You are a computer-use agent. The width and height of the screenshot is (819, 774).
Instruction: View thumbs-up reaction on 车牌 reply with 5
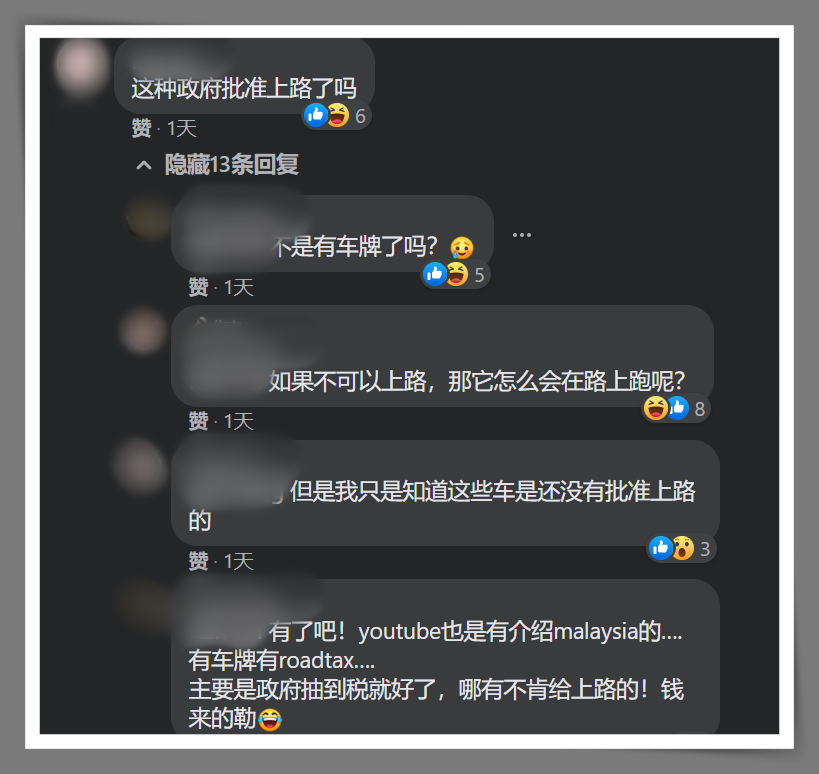click(435, 274)
